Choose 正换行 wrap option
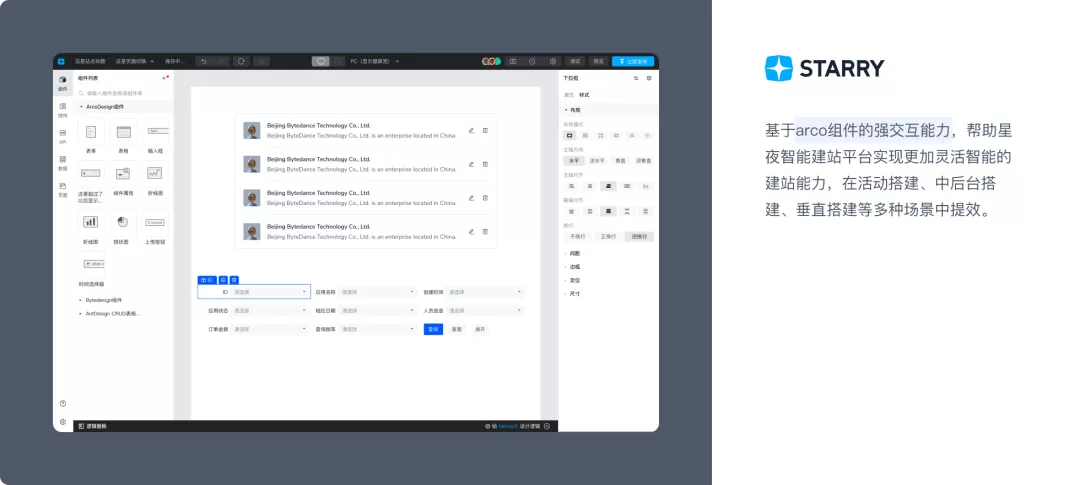 (608, 236)
